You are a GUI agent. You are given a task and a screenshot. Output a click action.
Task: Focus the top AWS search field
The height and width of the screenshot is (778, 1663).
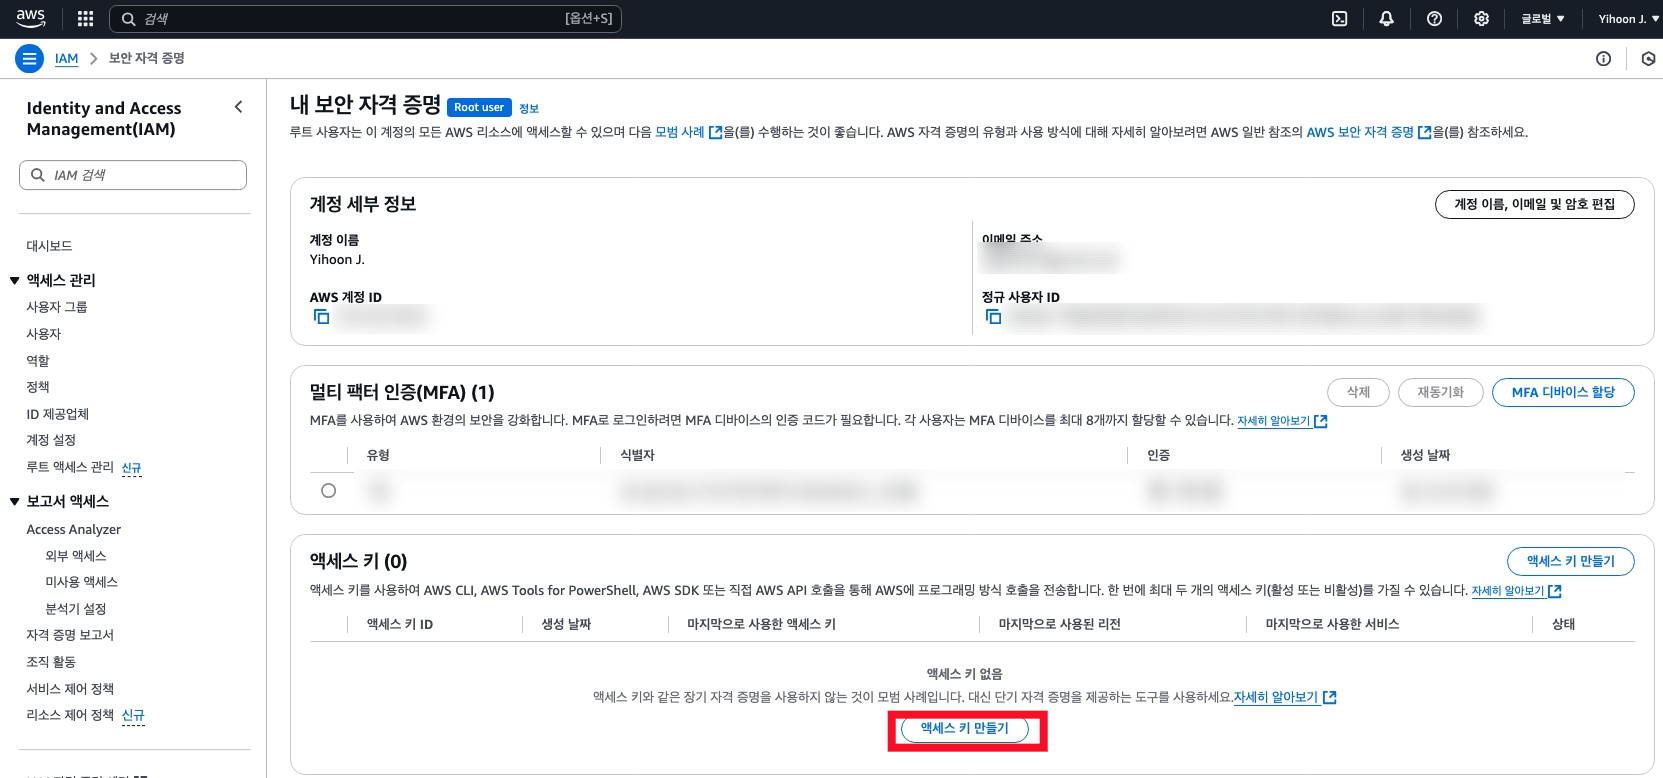(x=365, y=19)
